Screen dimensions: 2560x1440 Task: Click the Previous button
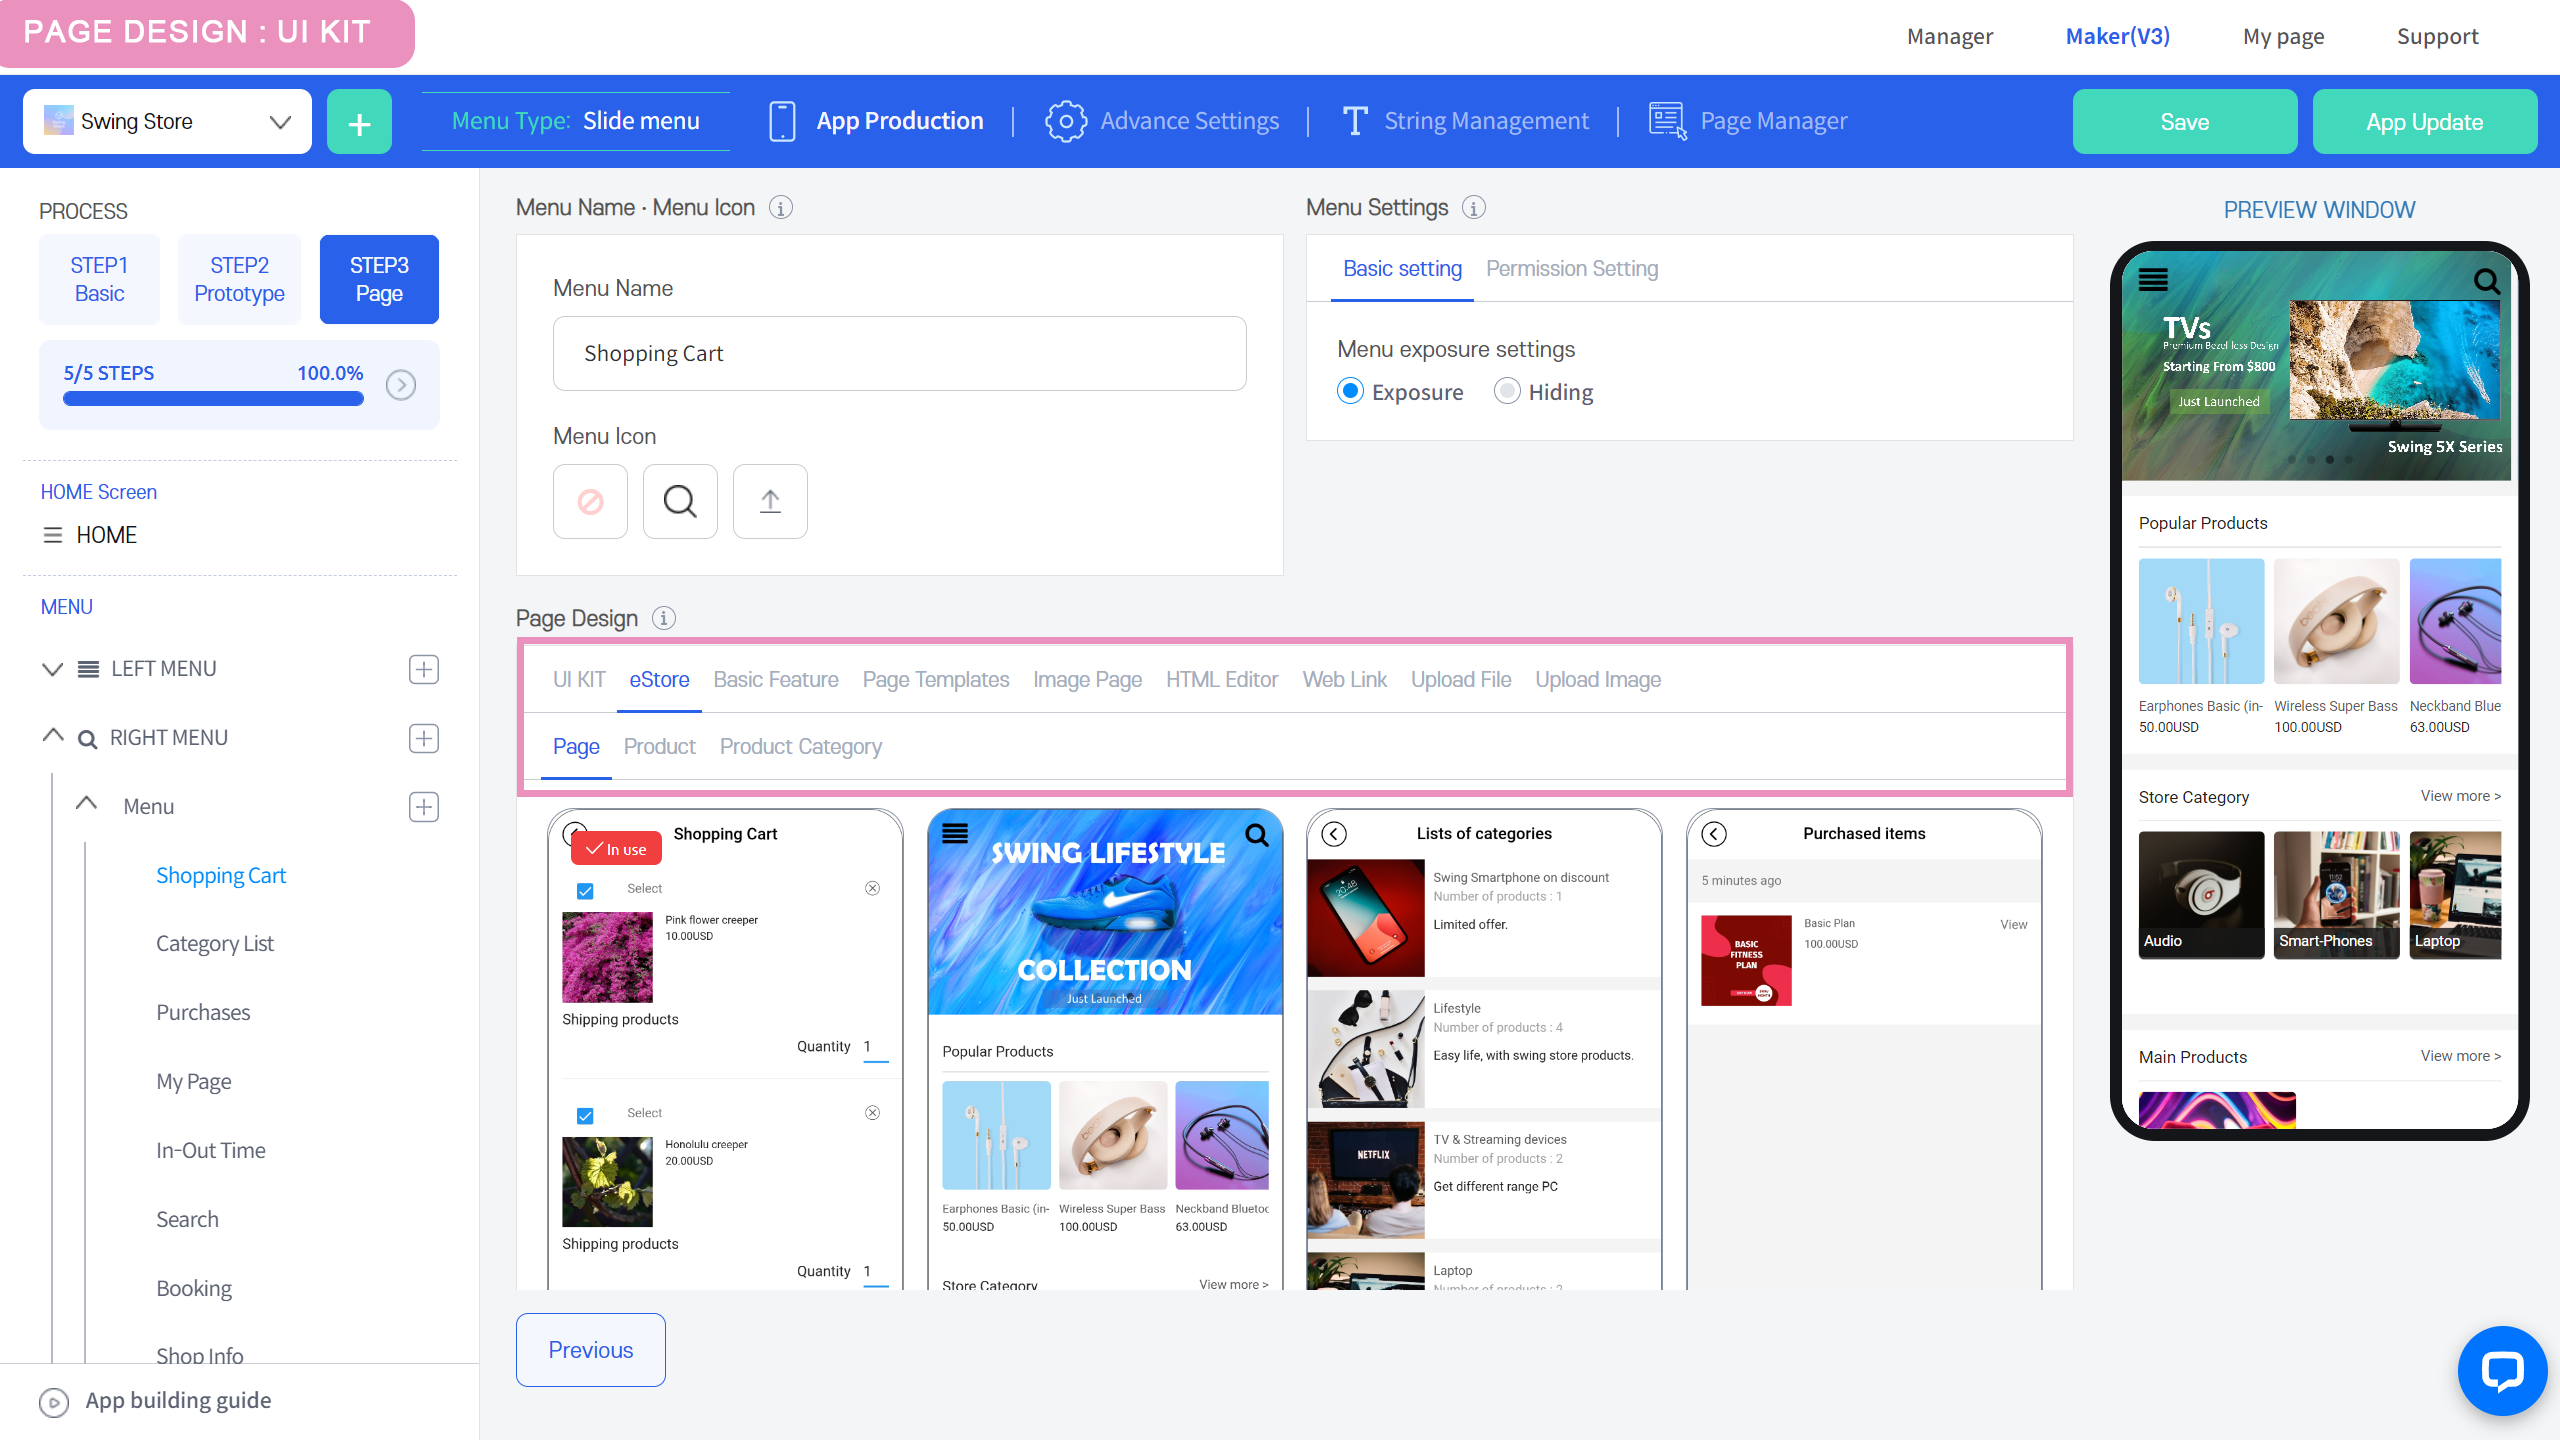point(590,1350)
